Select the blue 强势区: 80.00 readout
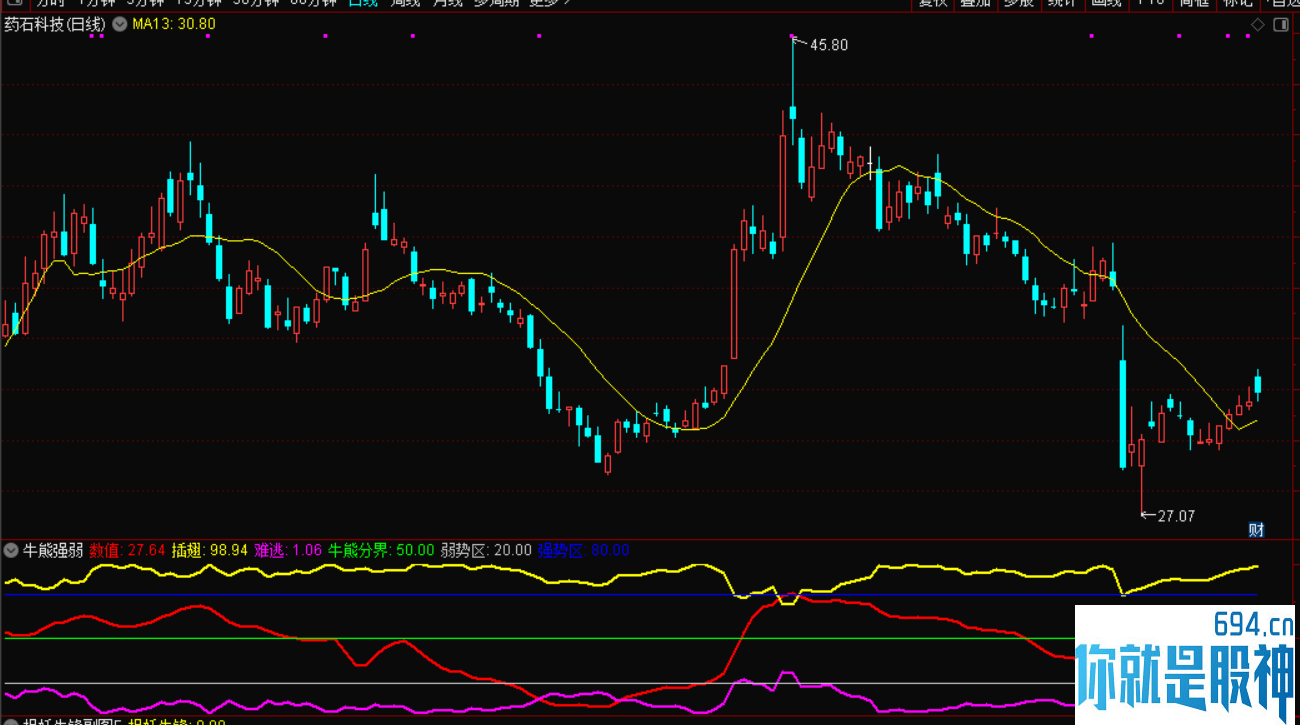Screen dimensions: 1300x725 [583, 550]
